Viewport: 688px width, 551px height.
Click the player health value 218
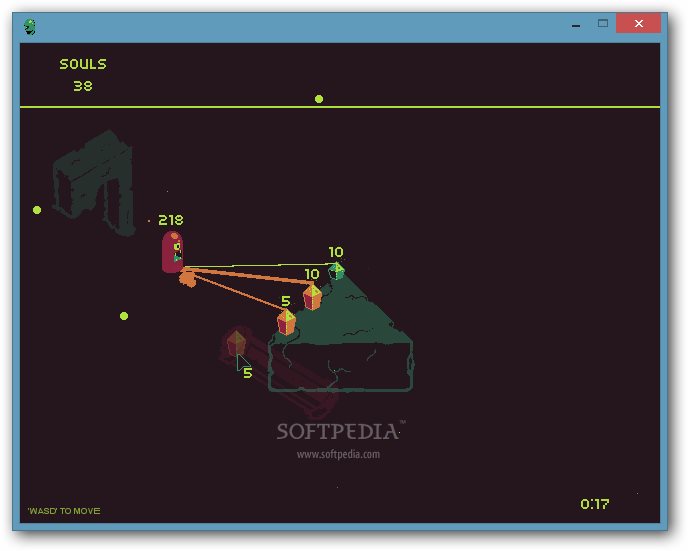coord(171,220)
